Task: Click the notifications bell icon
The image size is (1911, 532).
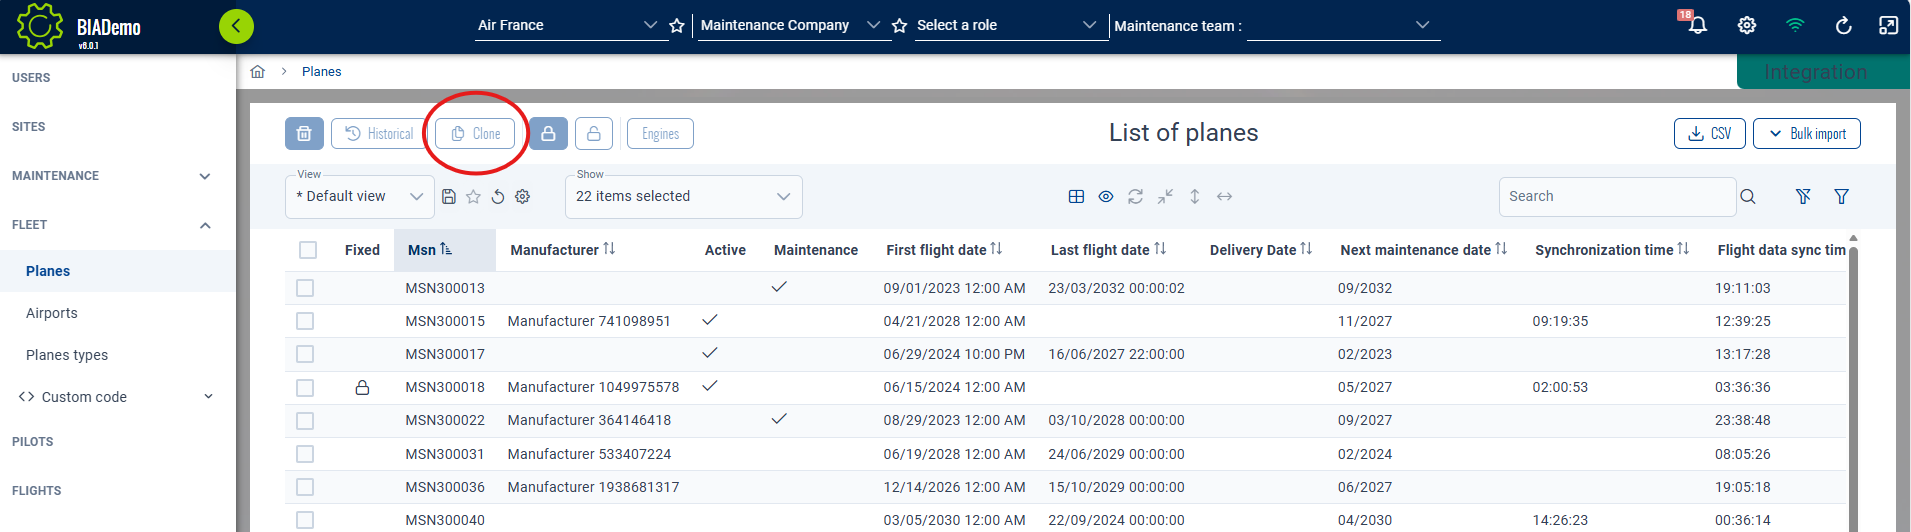Action: pos(1697,25)
